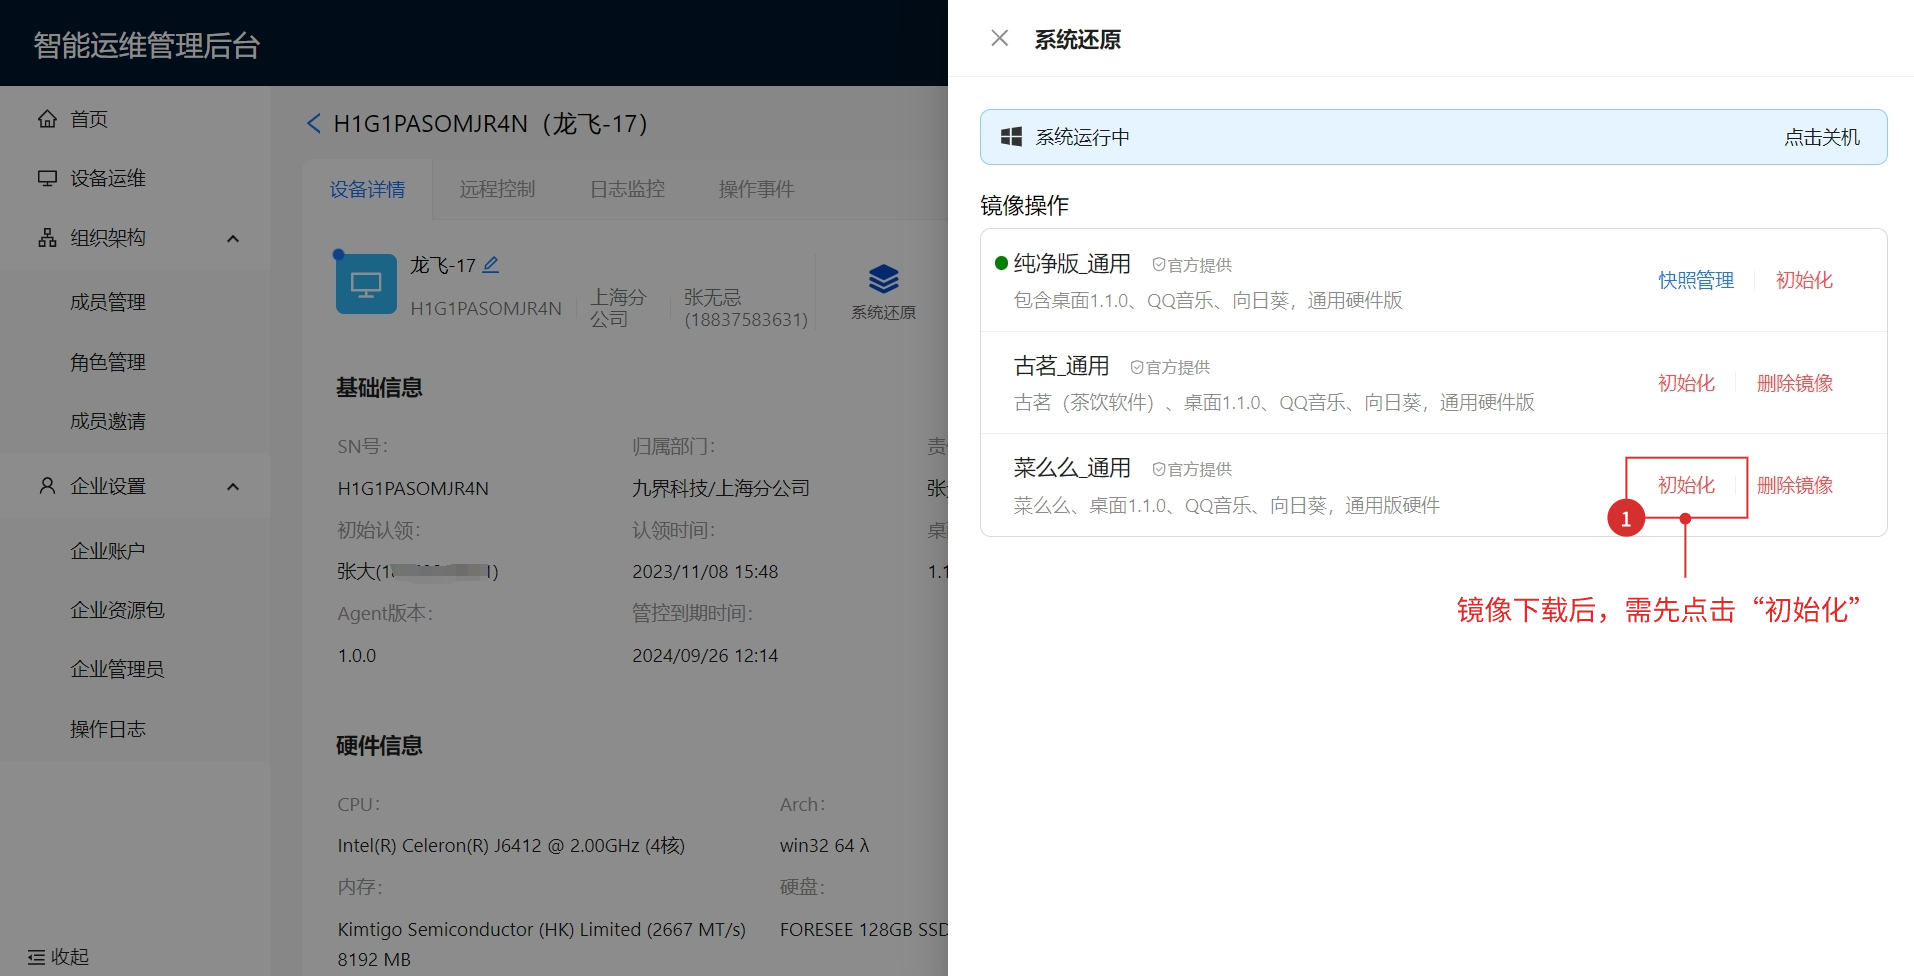Close the 系统还原 drawer with X icon

(999, 38)
